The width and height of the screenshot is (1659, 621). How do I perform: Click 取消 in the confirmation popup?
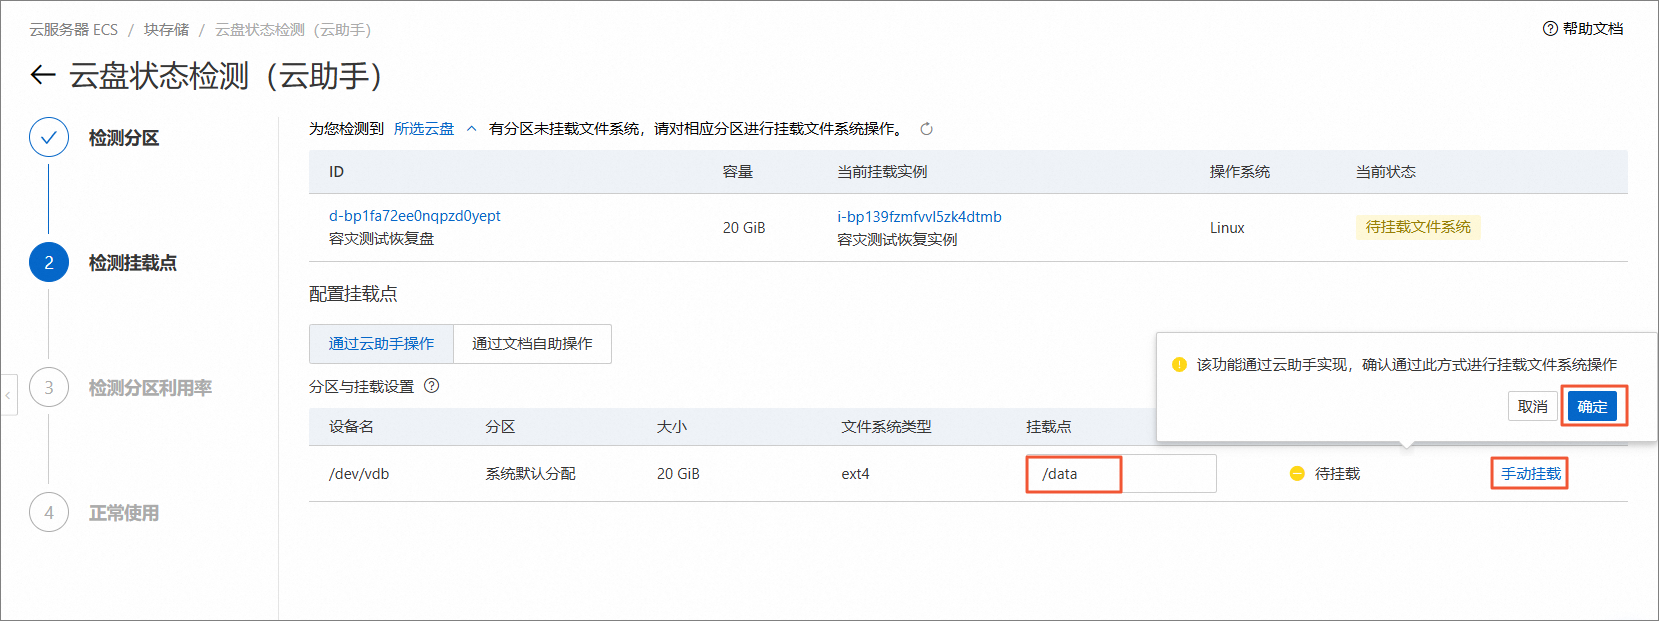point(1532,406)
